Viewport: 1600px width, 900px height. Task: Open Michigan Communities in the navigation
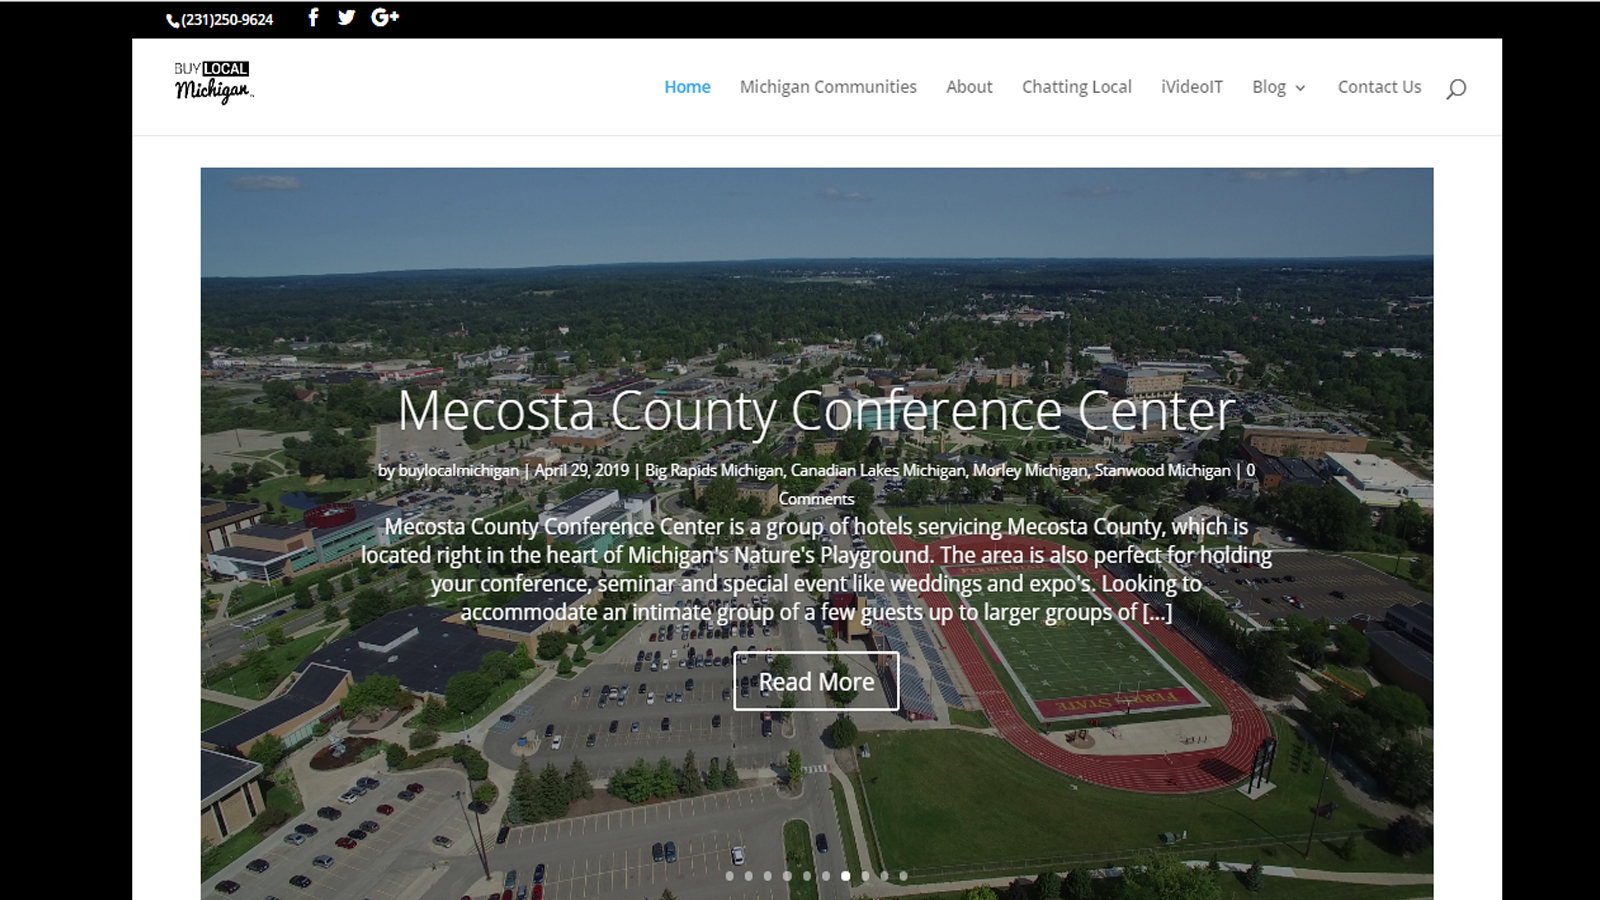[x=828, y=87]
